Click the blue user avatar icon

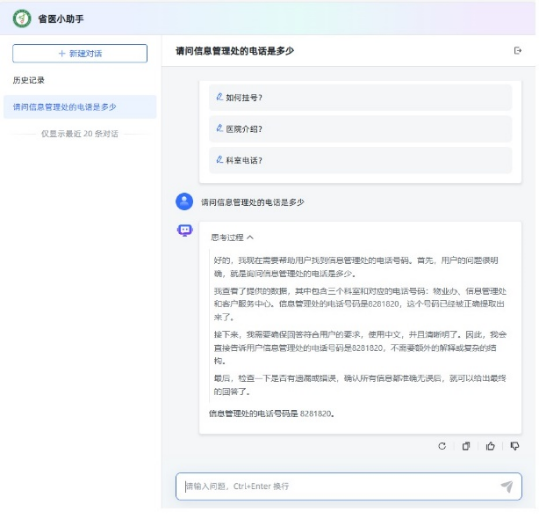coord(185,202)
